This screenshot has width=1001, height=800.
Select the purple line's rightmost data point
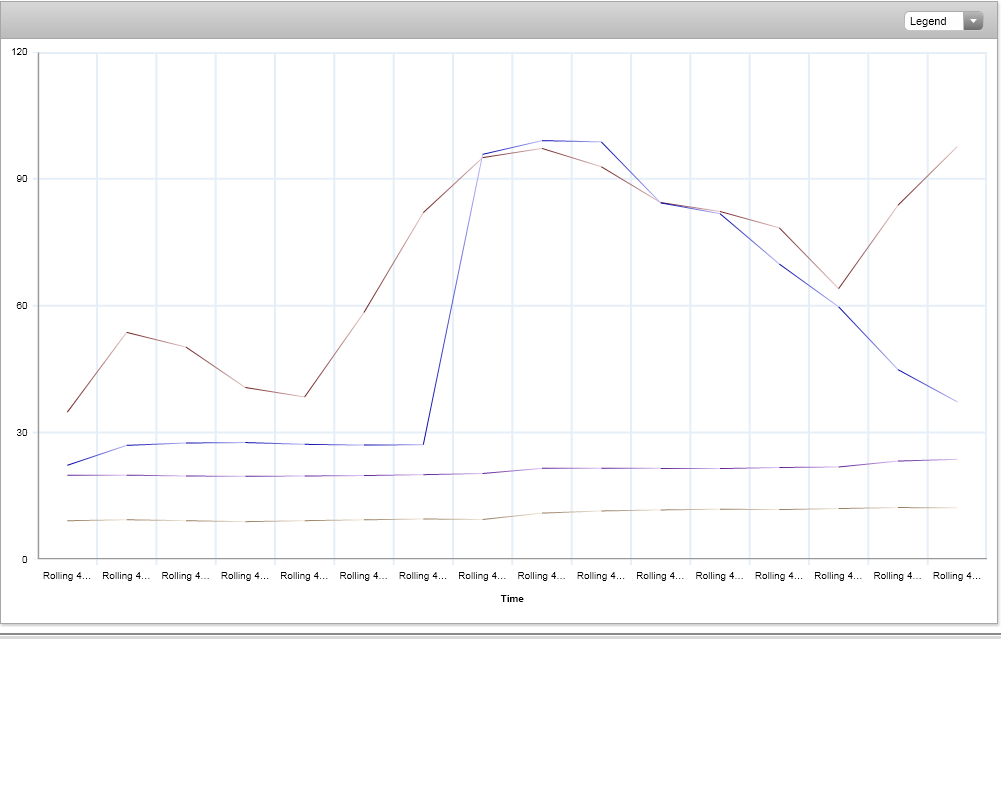957,459
